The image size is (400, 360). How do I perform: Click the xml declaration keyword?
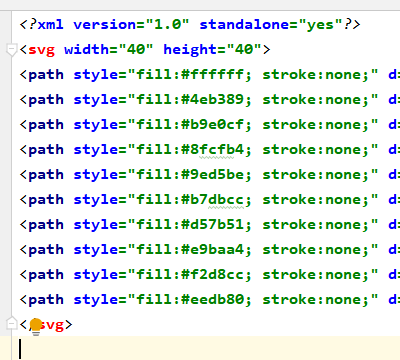pos(51,25)
